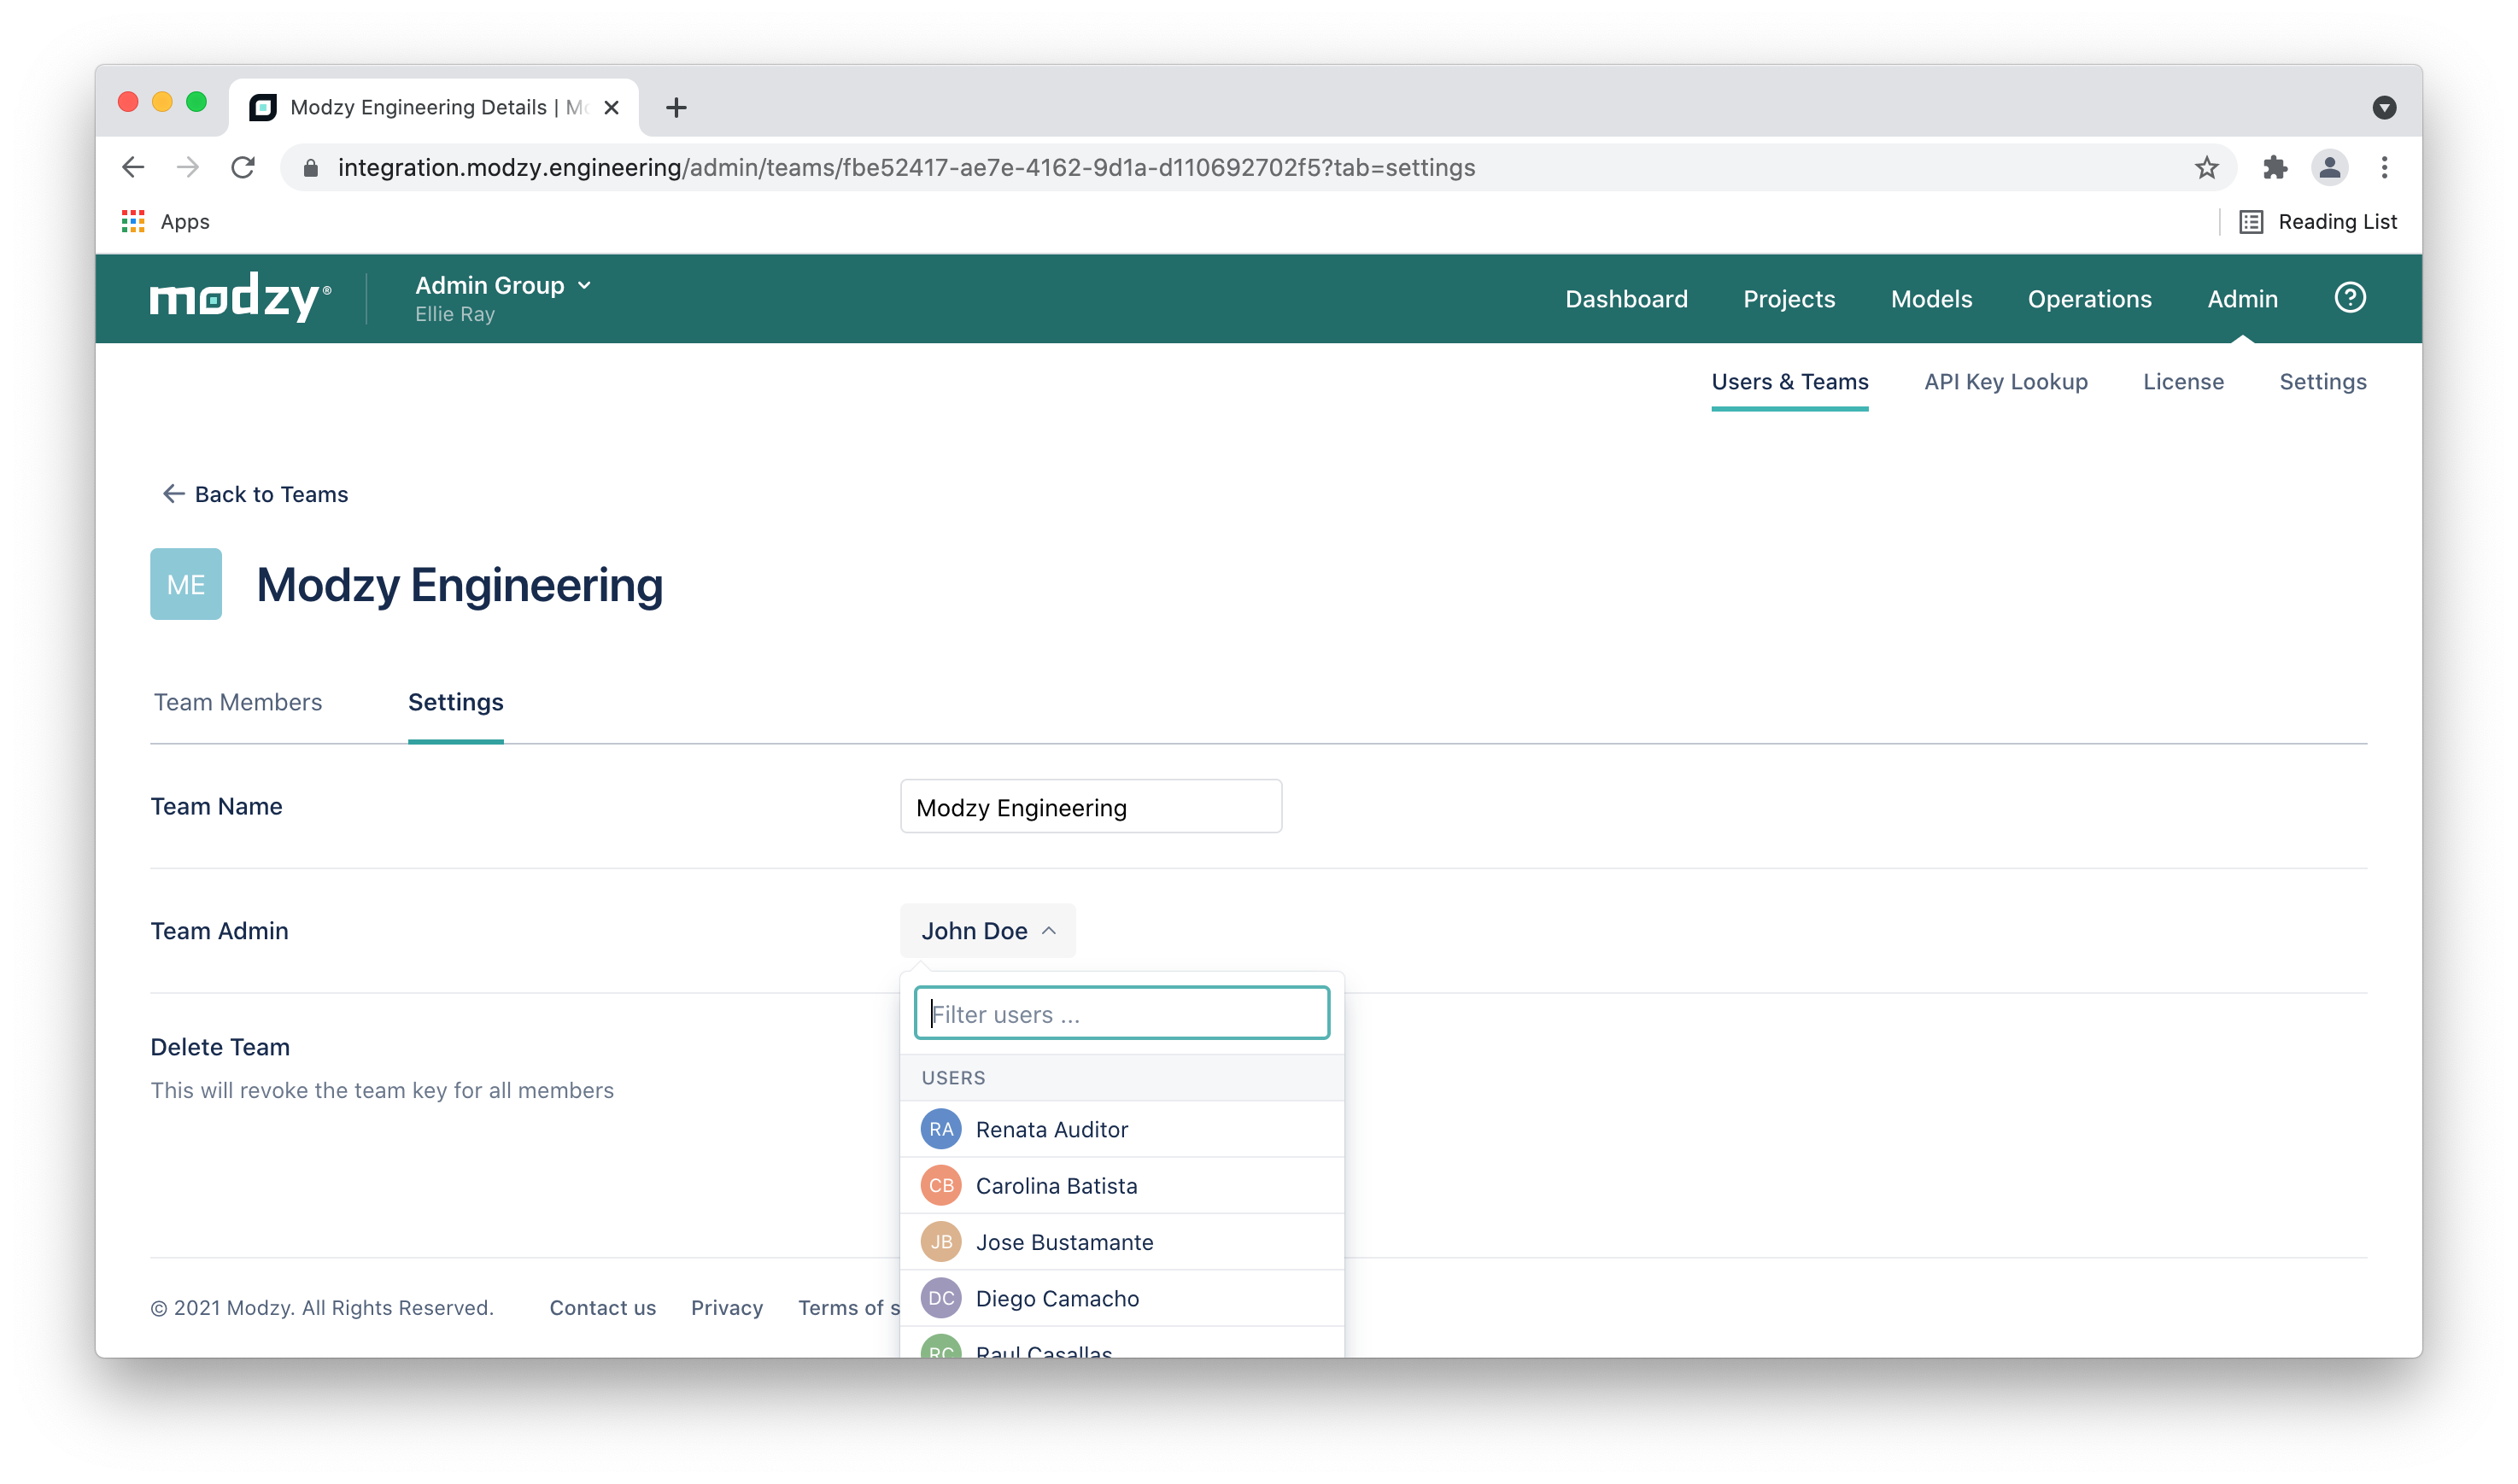Open Chrome three-dot menu

click(2384, 168)
